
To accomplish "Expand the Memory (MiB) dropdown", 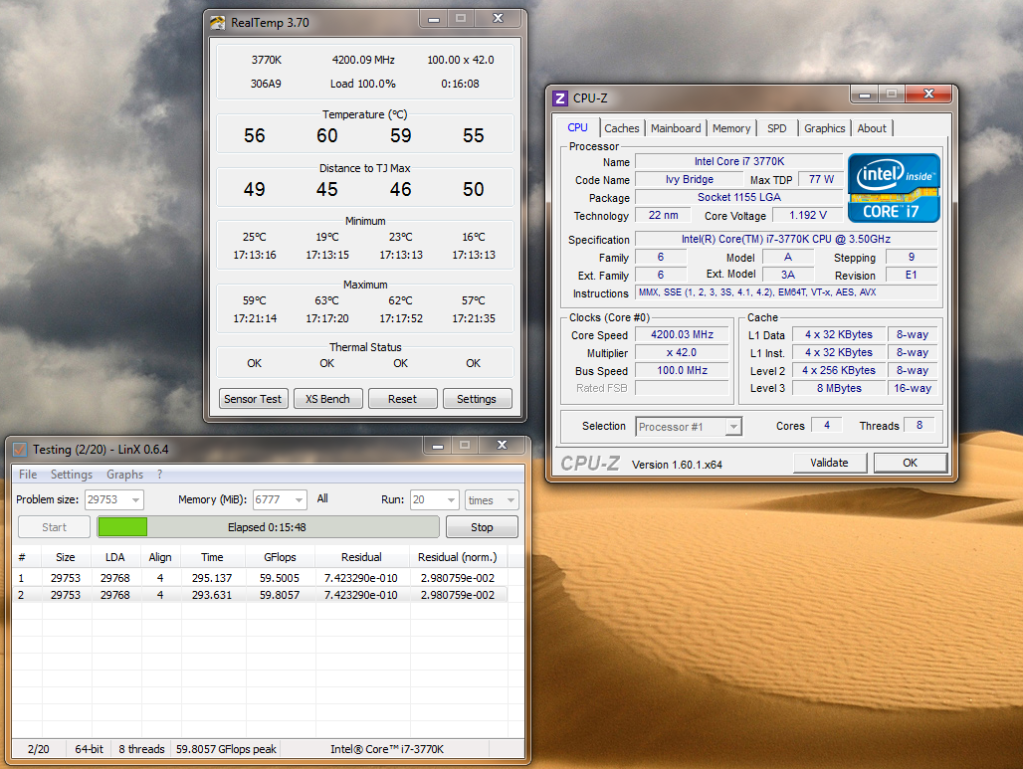I will [299, 500].
